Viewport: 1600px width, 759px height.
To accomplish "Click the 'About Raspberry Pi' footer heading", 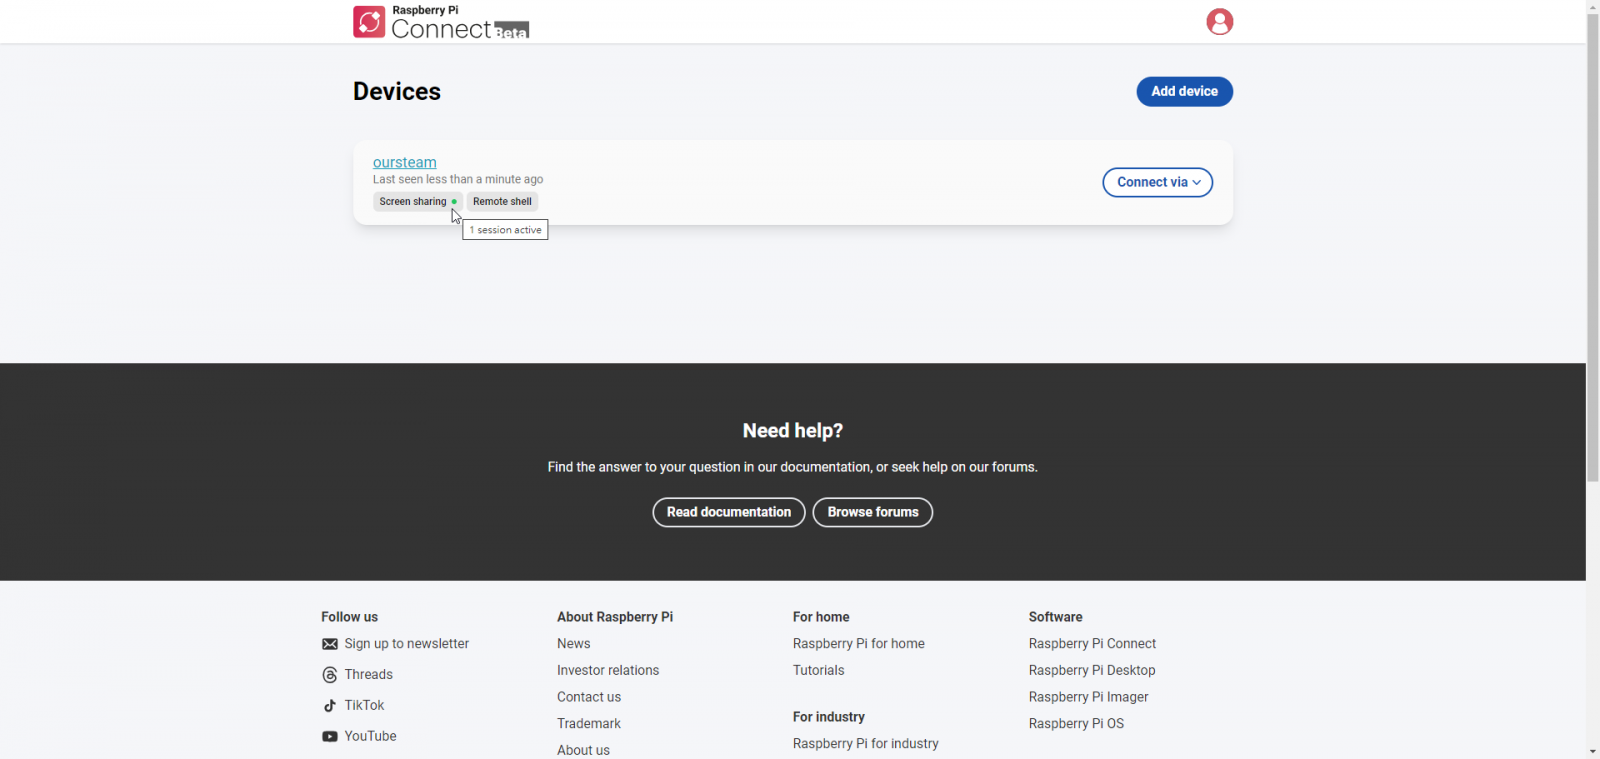I will pos(615,617).
